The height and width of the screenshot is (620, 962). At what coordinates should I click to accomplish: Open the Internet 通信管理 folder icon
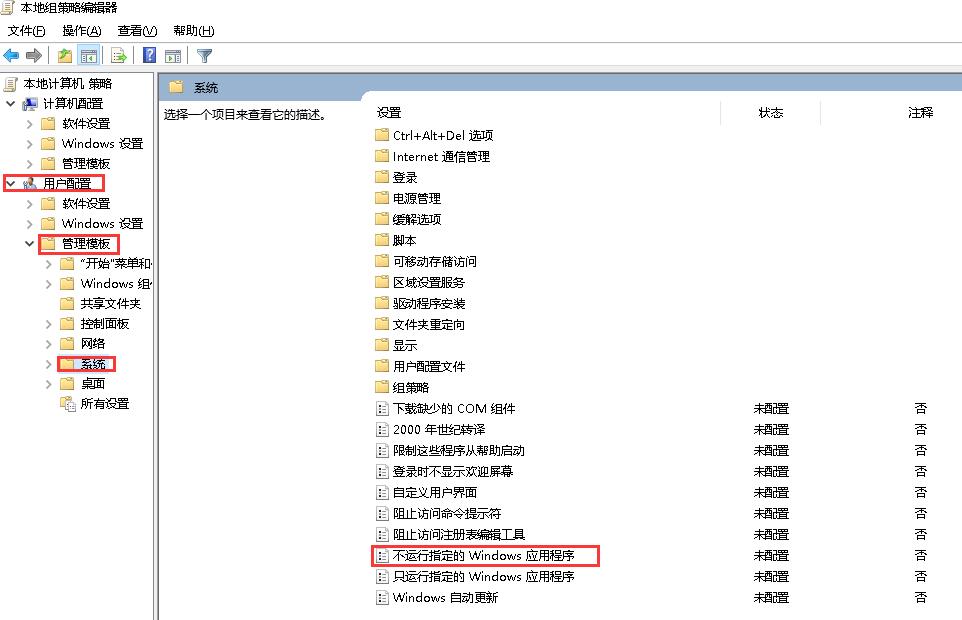[382, 156]
